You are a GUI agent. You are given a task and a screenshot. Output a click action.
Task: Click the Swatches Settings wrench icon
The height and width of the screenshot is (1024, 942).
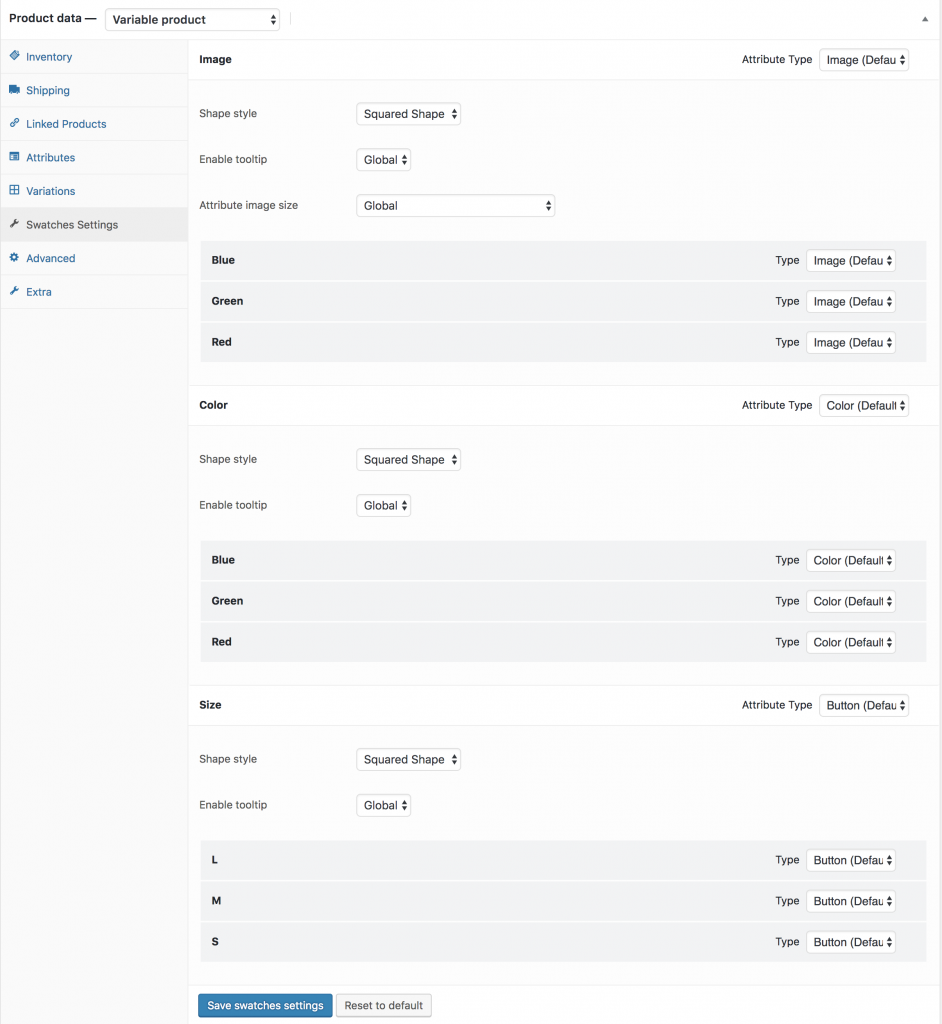pos(14,224)
